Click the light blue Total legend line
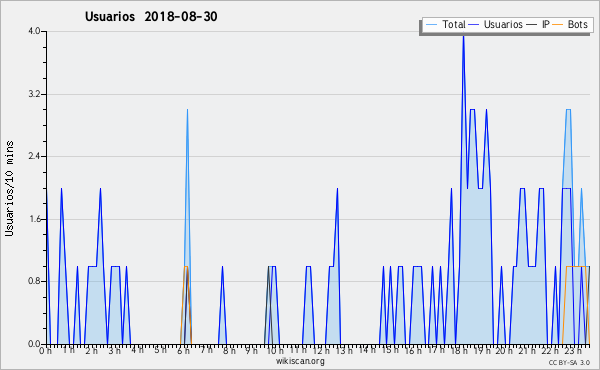Image resolution: width=600 pixels, height=370 pixels. [431, 25]
